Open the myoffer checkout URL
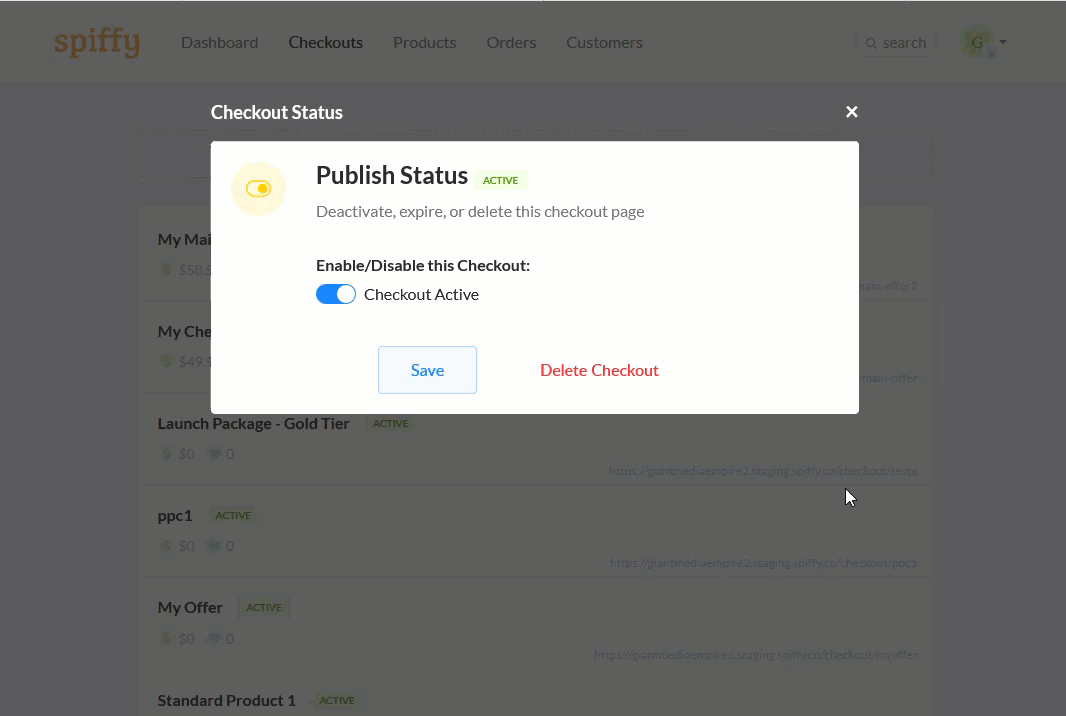Image resolution: width=1066 pixels, height=716 pixels. [756, 655]
